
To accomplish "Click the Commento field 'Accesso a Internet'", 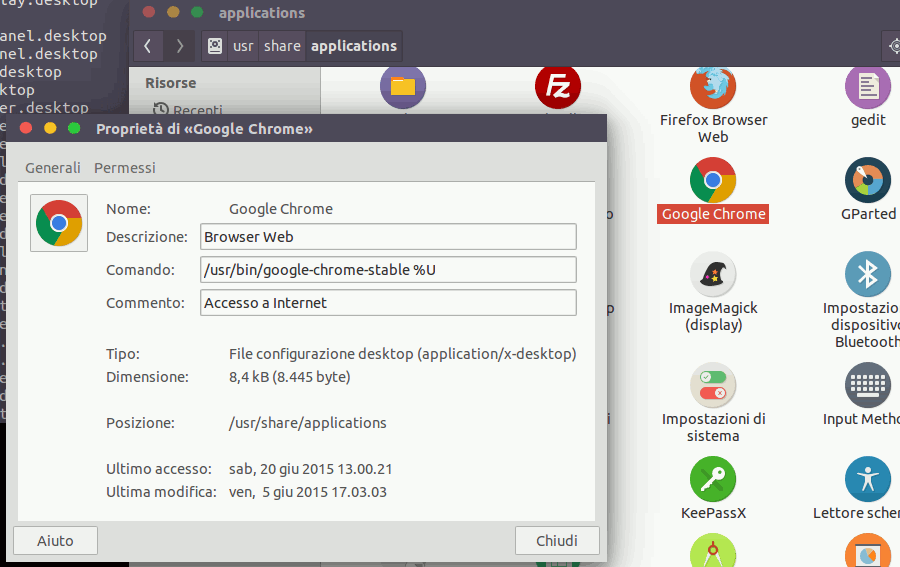I will pos(388,302).
